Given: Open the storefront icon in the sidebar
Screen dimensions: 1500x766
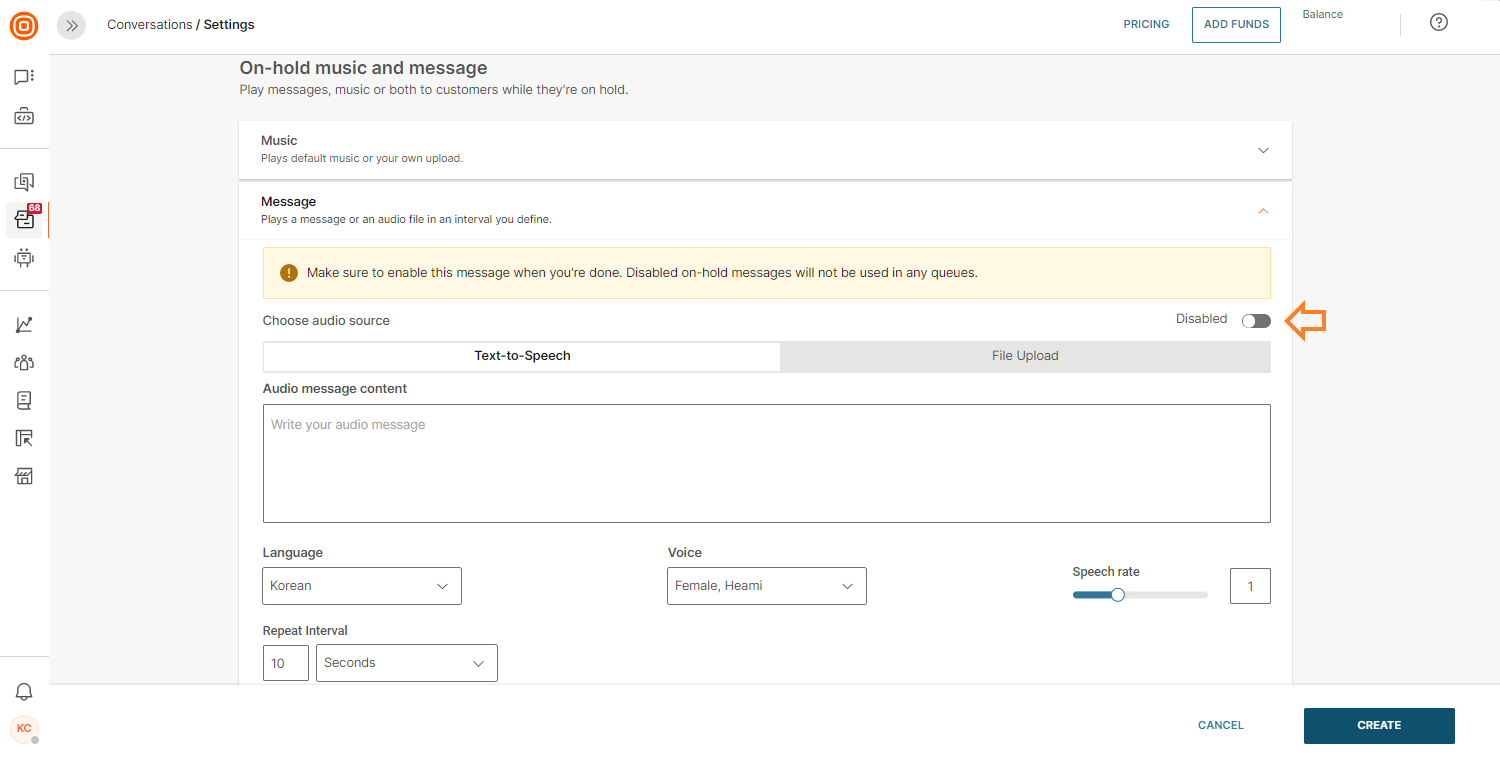Looking at the screenshot, I should coord(24,476).
